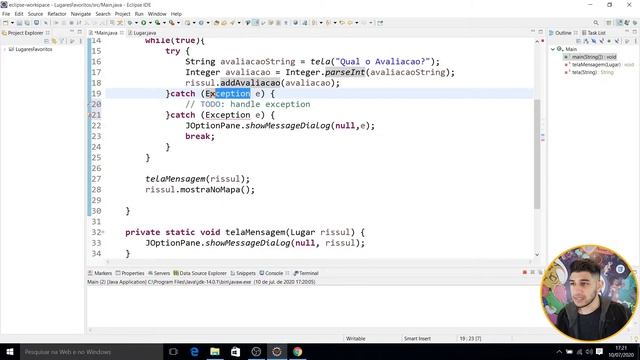The width and height of the screenshot is (640, 360).
Task: Open the Servers tab
Action: tap(159, 273)
